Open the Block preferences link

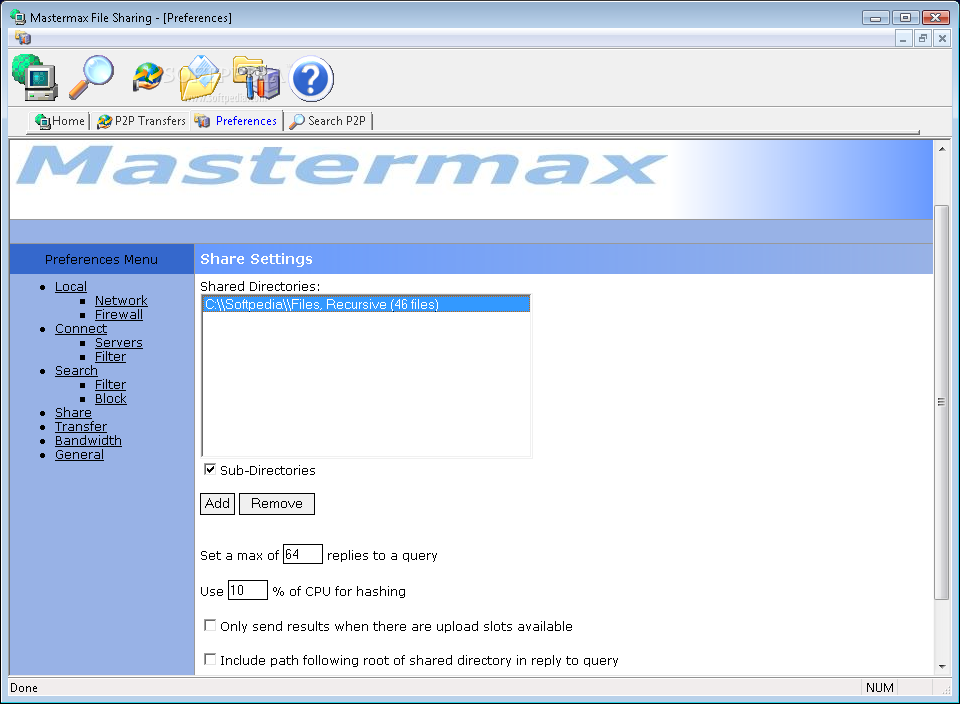tap(111, 399)
